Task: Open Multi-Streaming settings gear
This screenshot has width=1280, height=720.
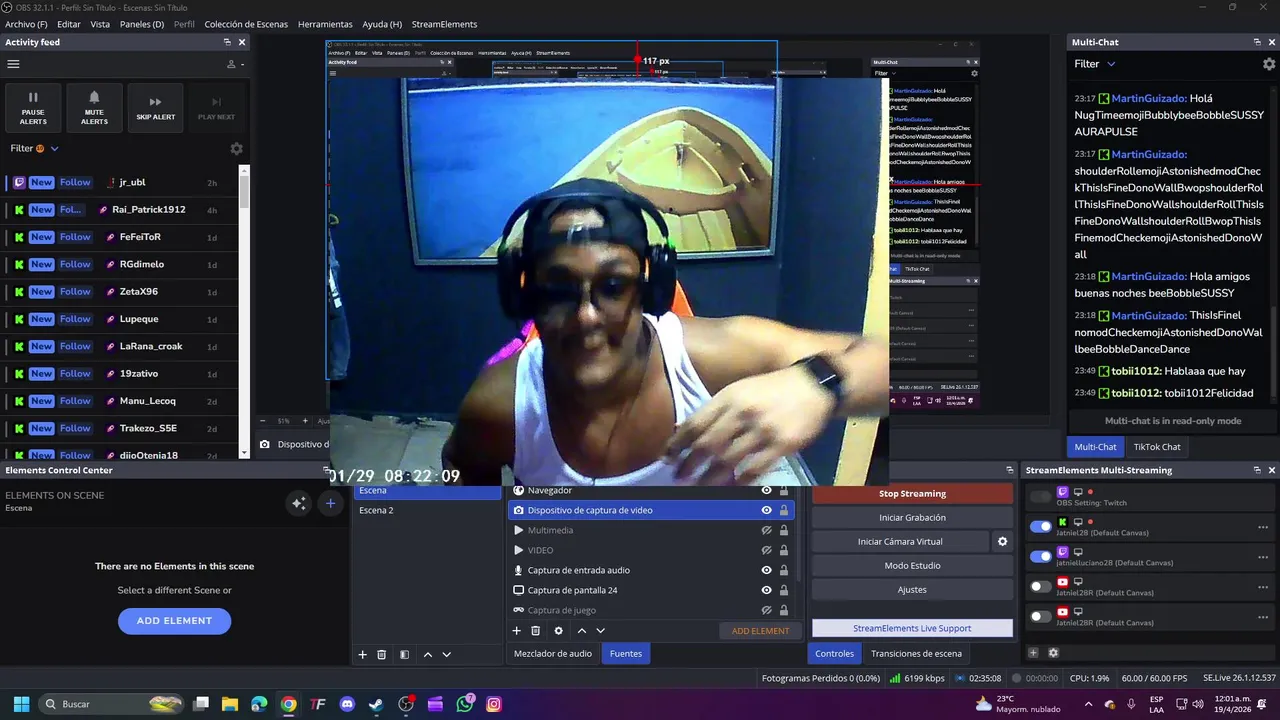Action: 1053,653
